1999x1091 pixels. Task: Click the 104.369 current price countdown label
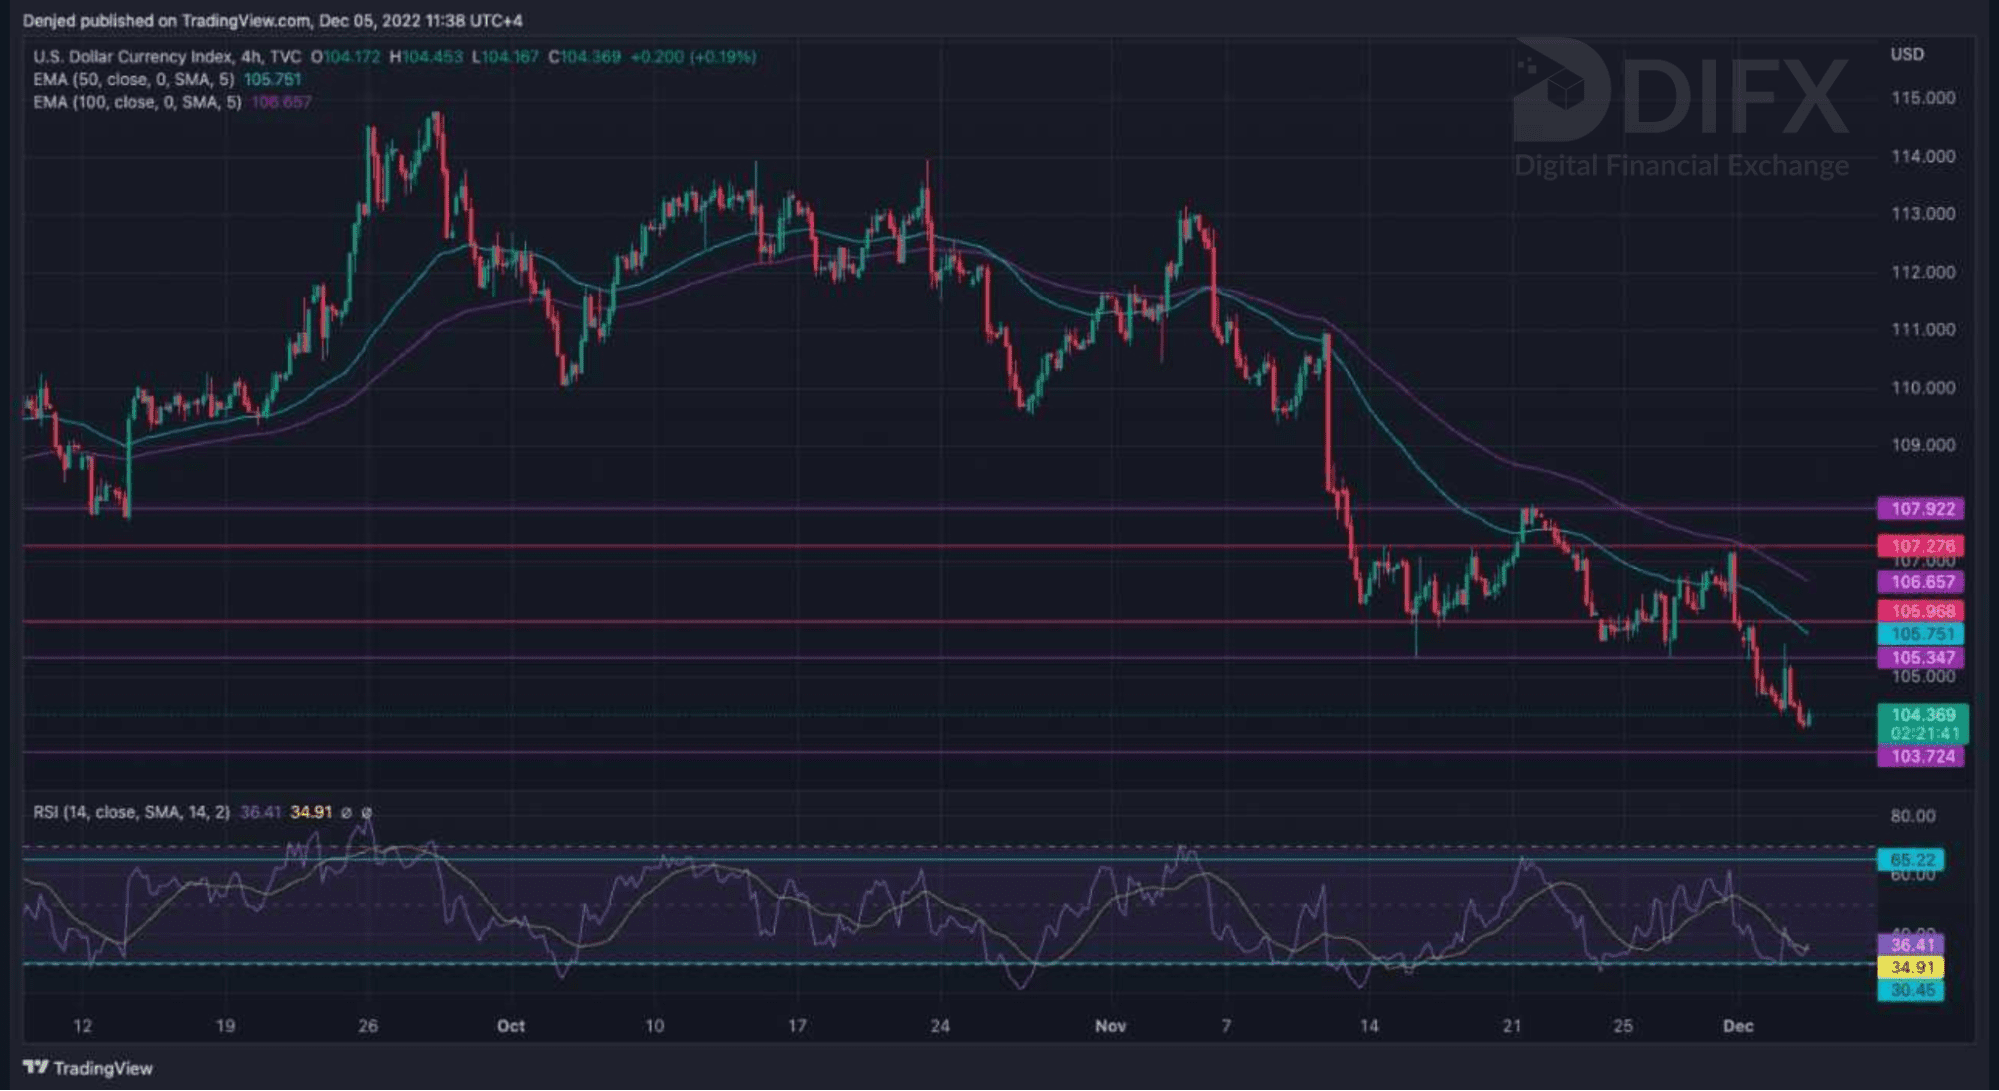click(x=1922, y=724)
